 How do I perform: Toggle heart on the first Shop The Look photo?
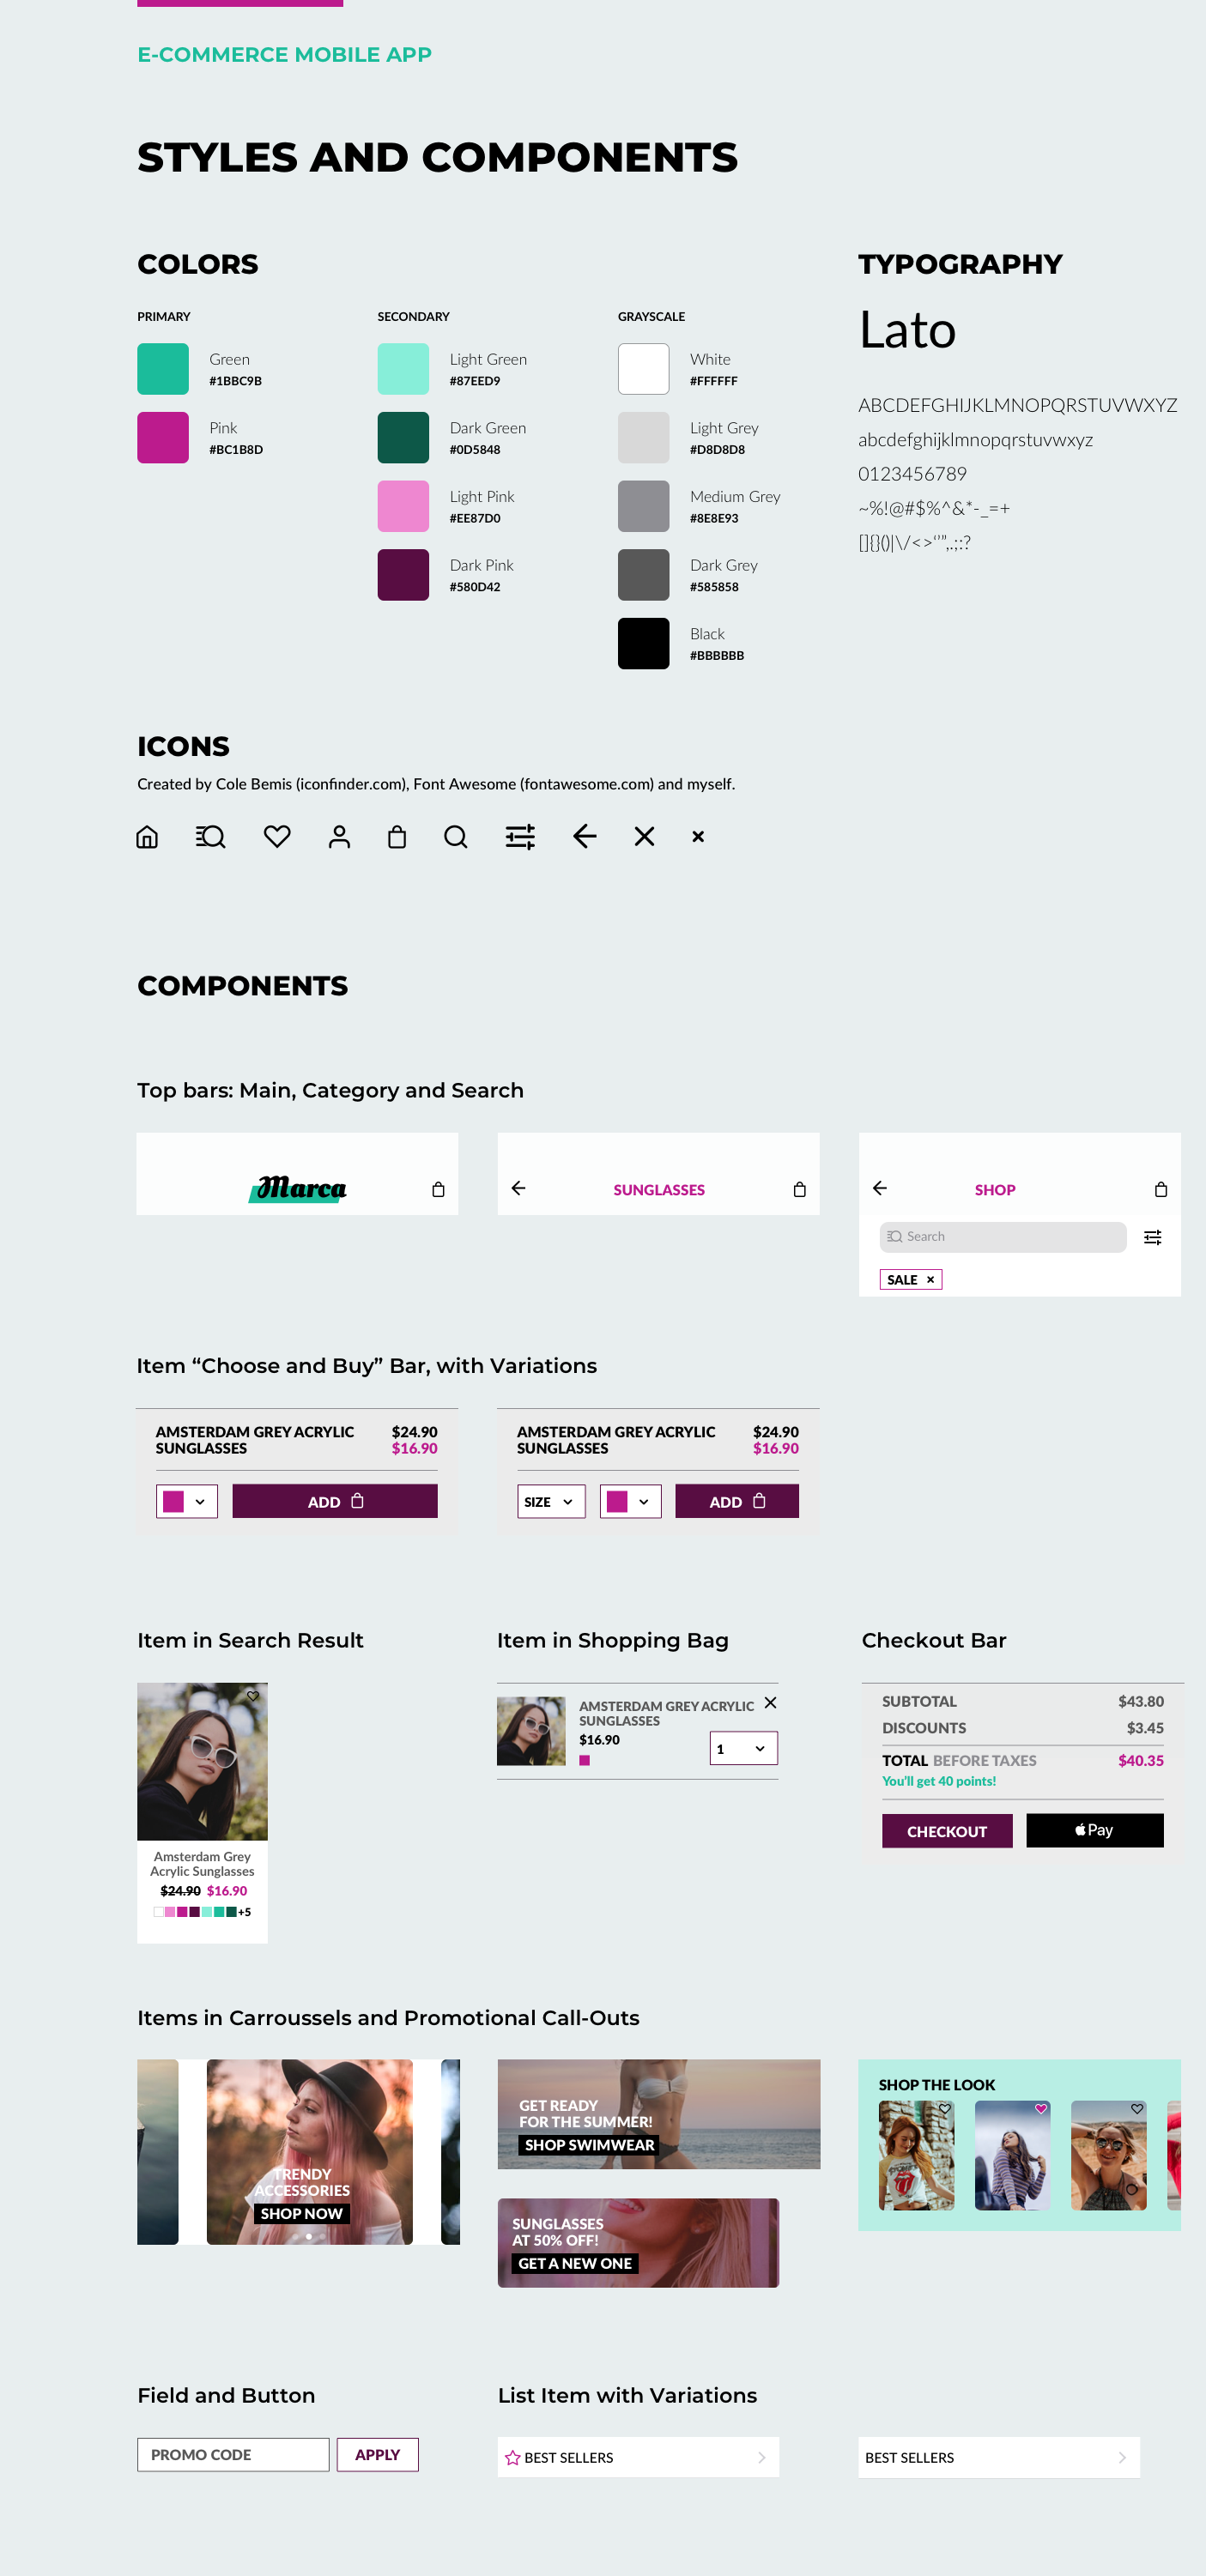[944, 2109]
